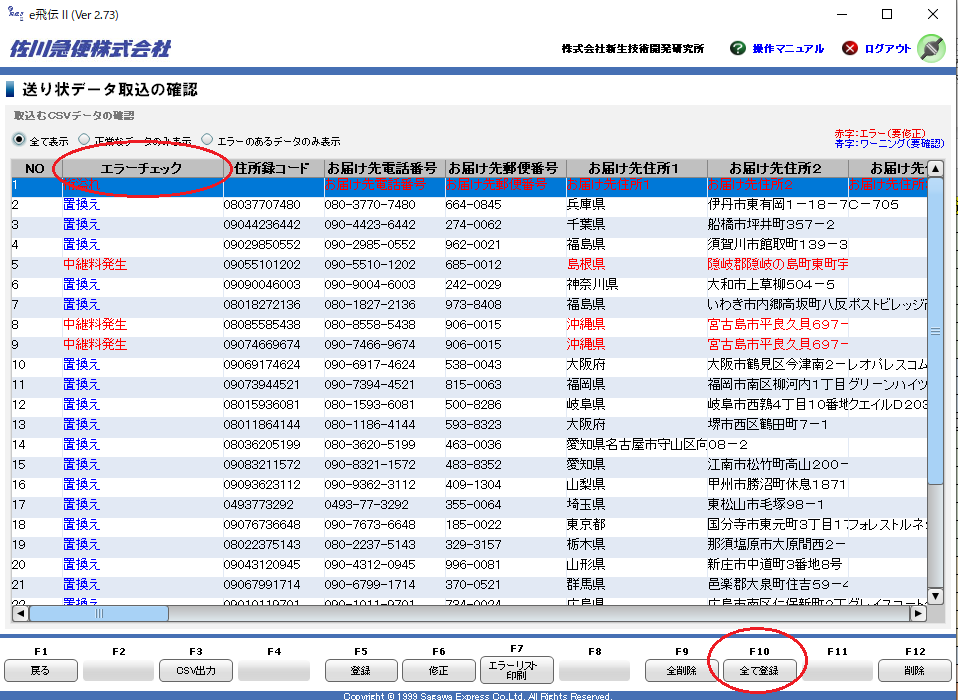
Task: Click the green plug connection status icon
Action: (x=930, y=48)
